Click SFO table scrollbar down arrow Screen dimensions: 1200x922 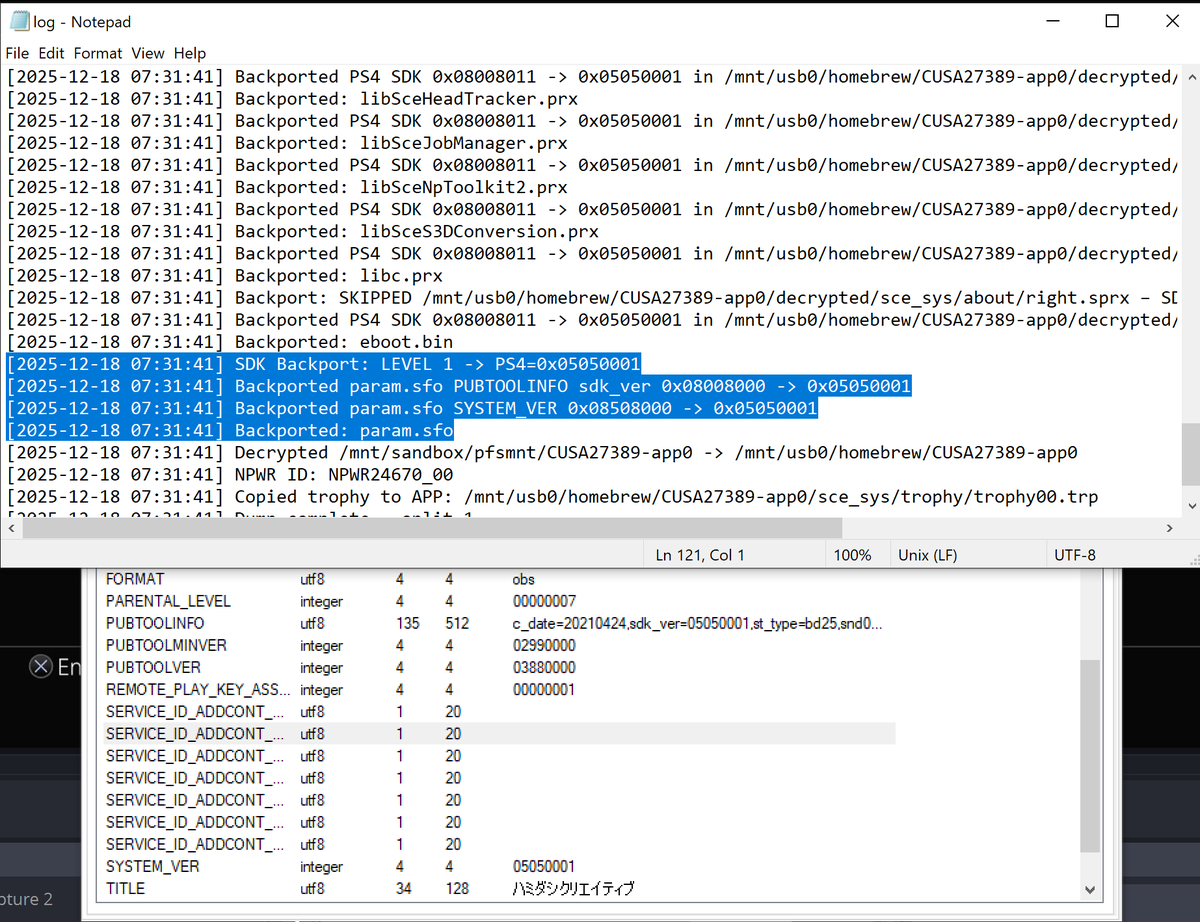coord(1090,889)
